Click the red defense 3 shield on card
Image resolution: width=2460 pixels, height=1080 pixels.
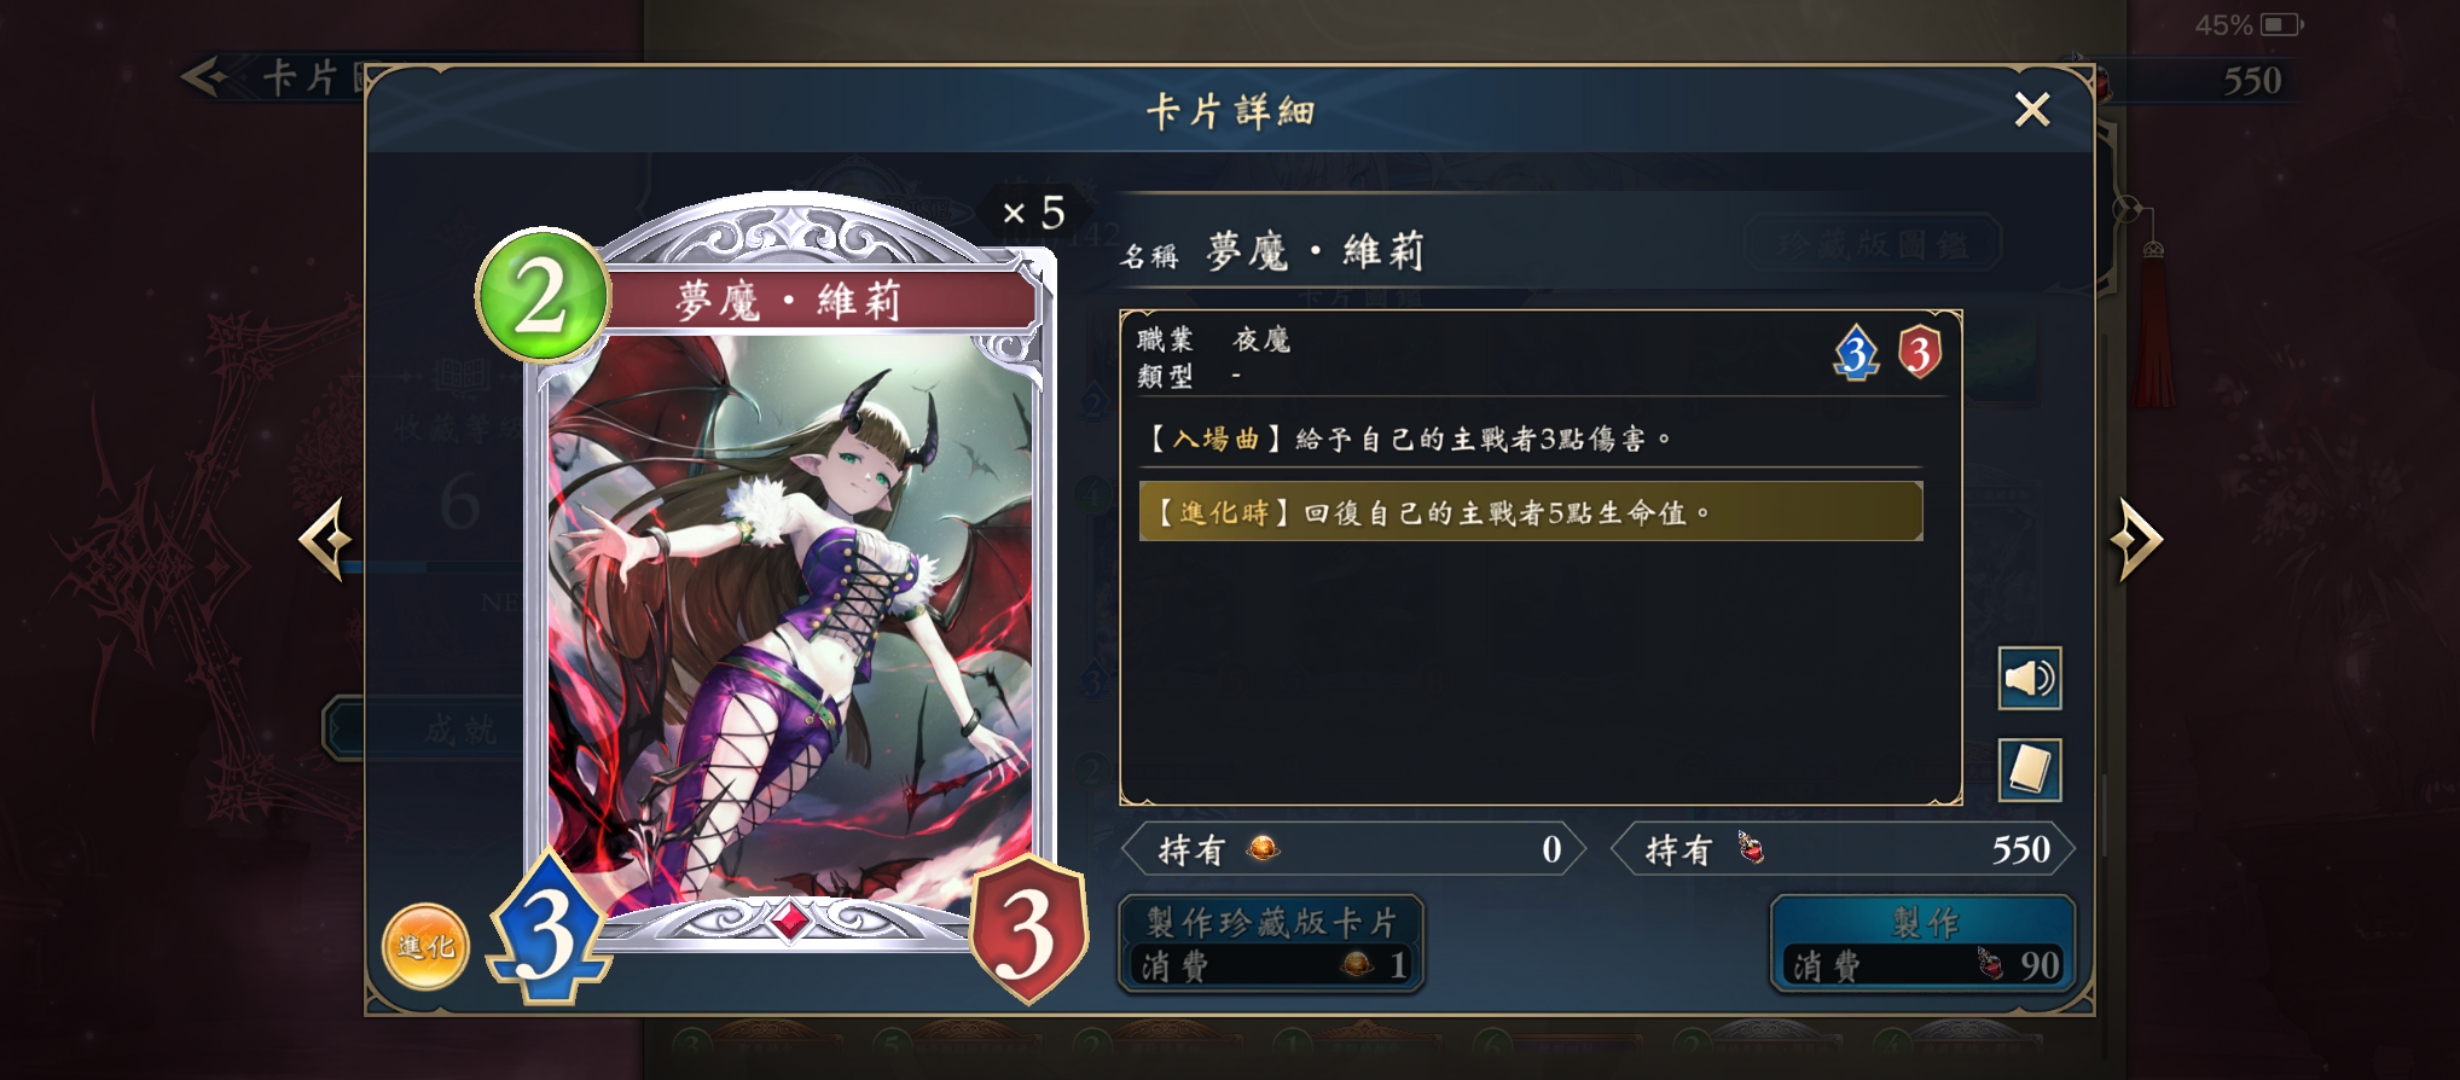[x=1028, y=930]
